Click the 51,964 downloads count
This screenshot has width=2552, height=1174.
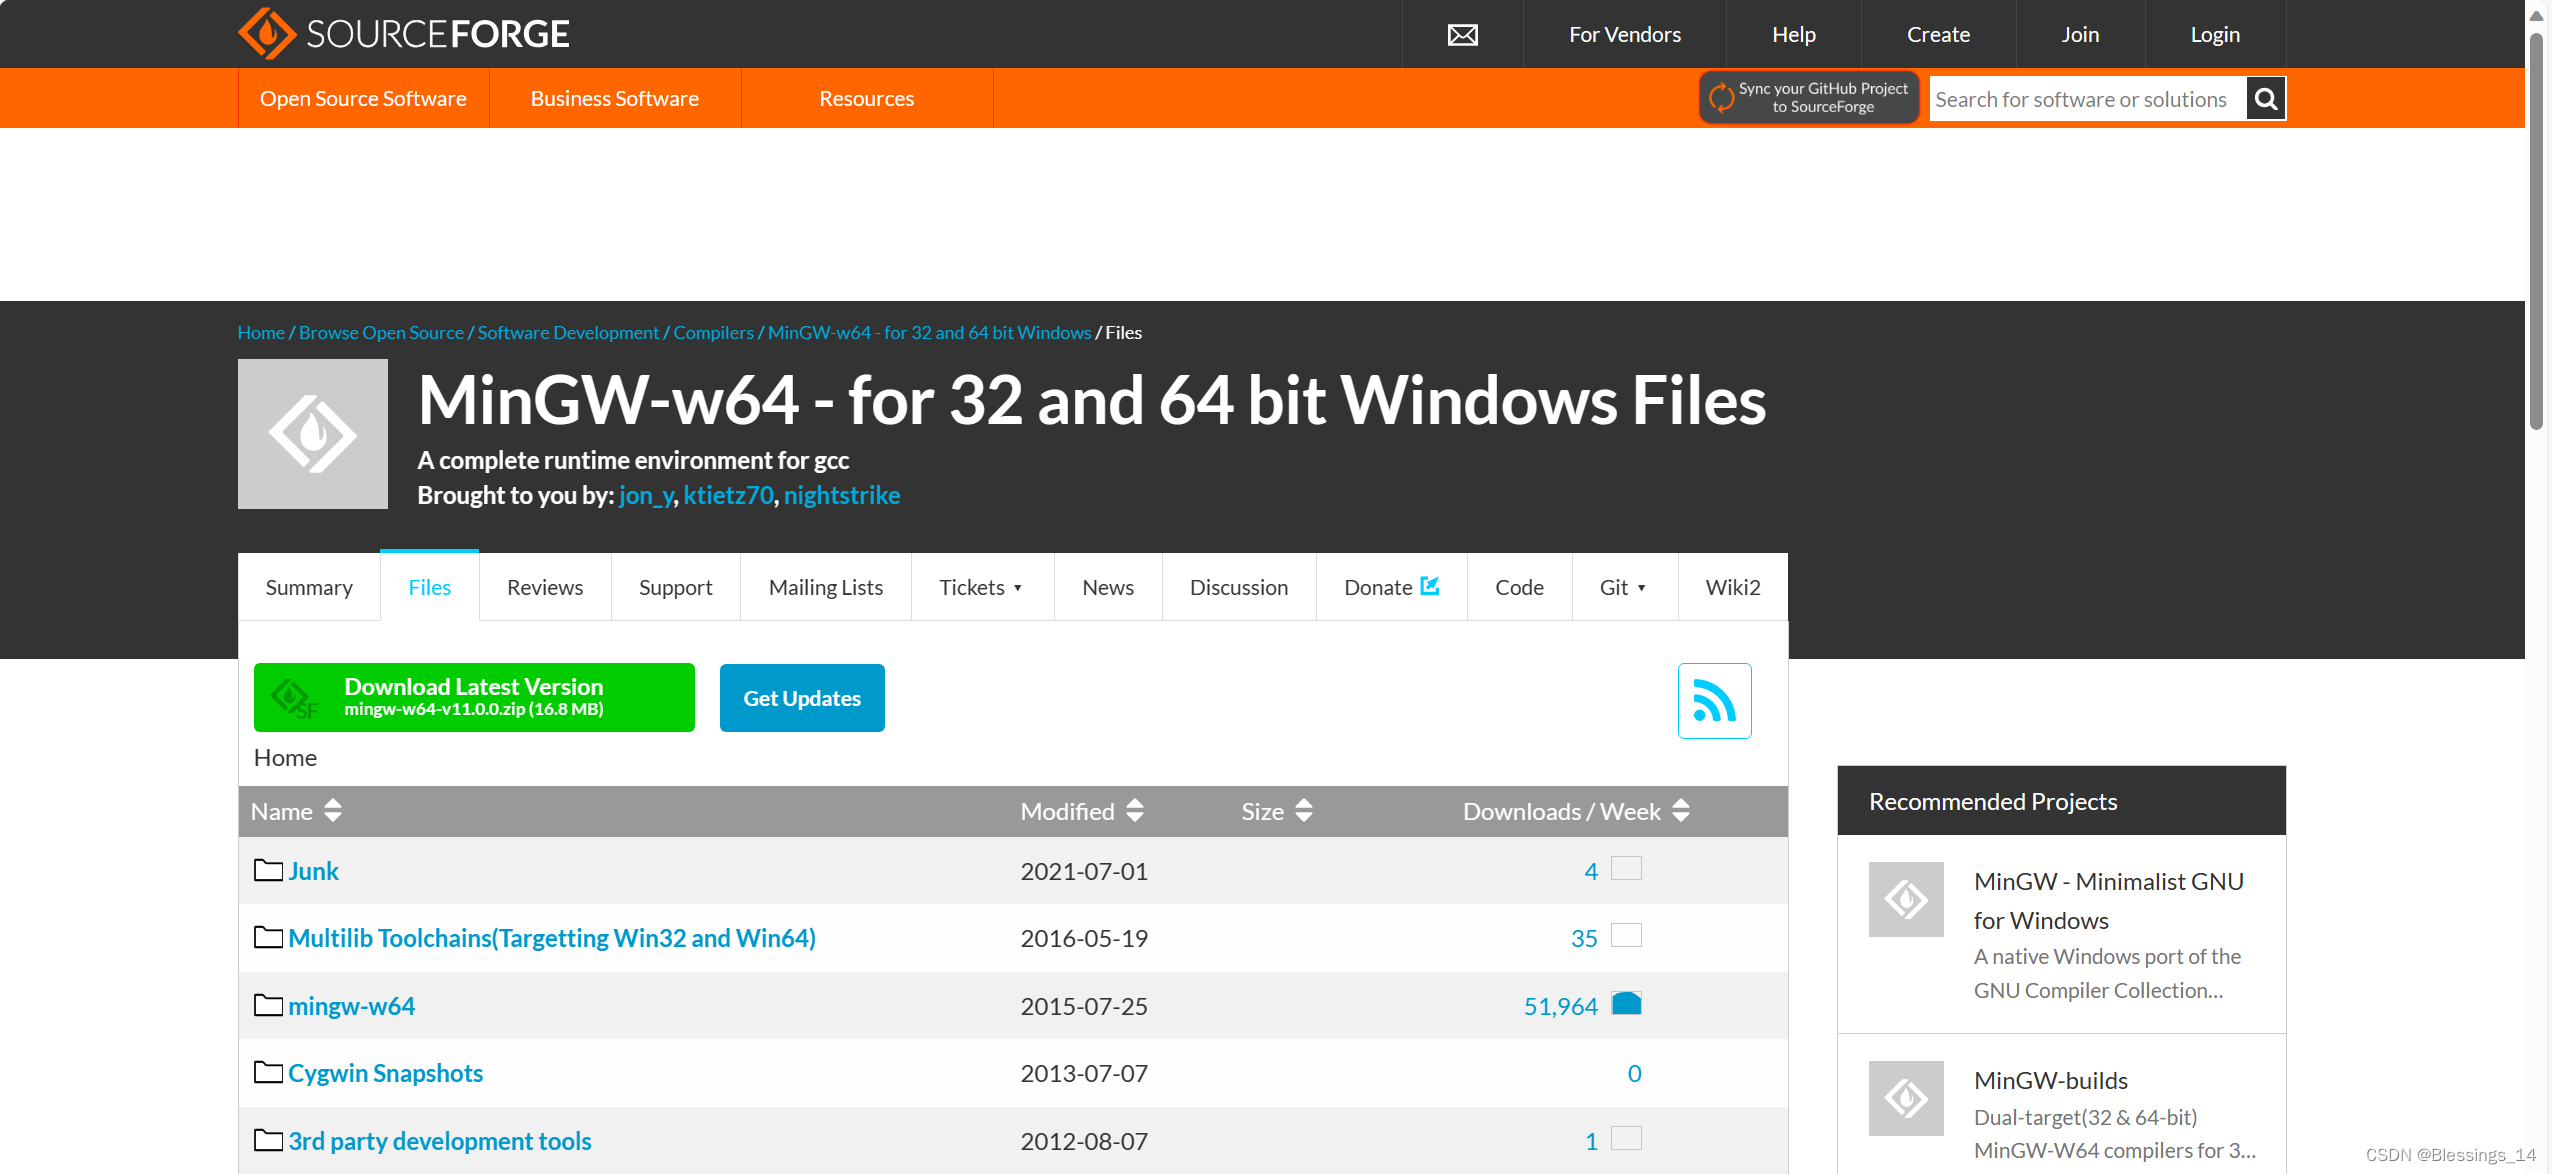(x=1560, y=1006)
